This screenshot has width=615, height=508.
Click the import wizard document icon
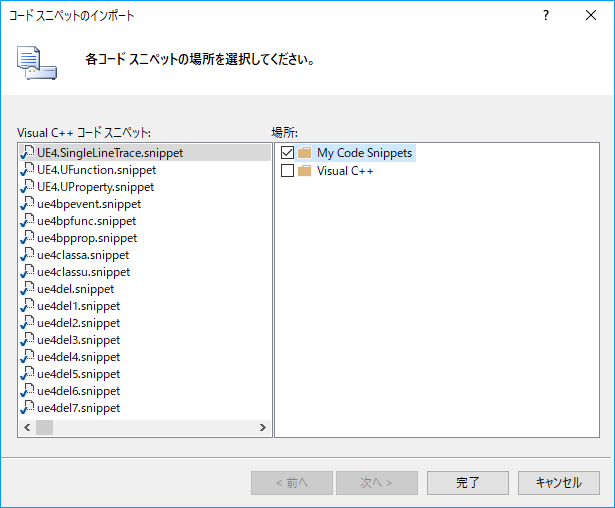pos(37,63)
